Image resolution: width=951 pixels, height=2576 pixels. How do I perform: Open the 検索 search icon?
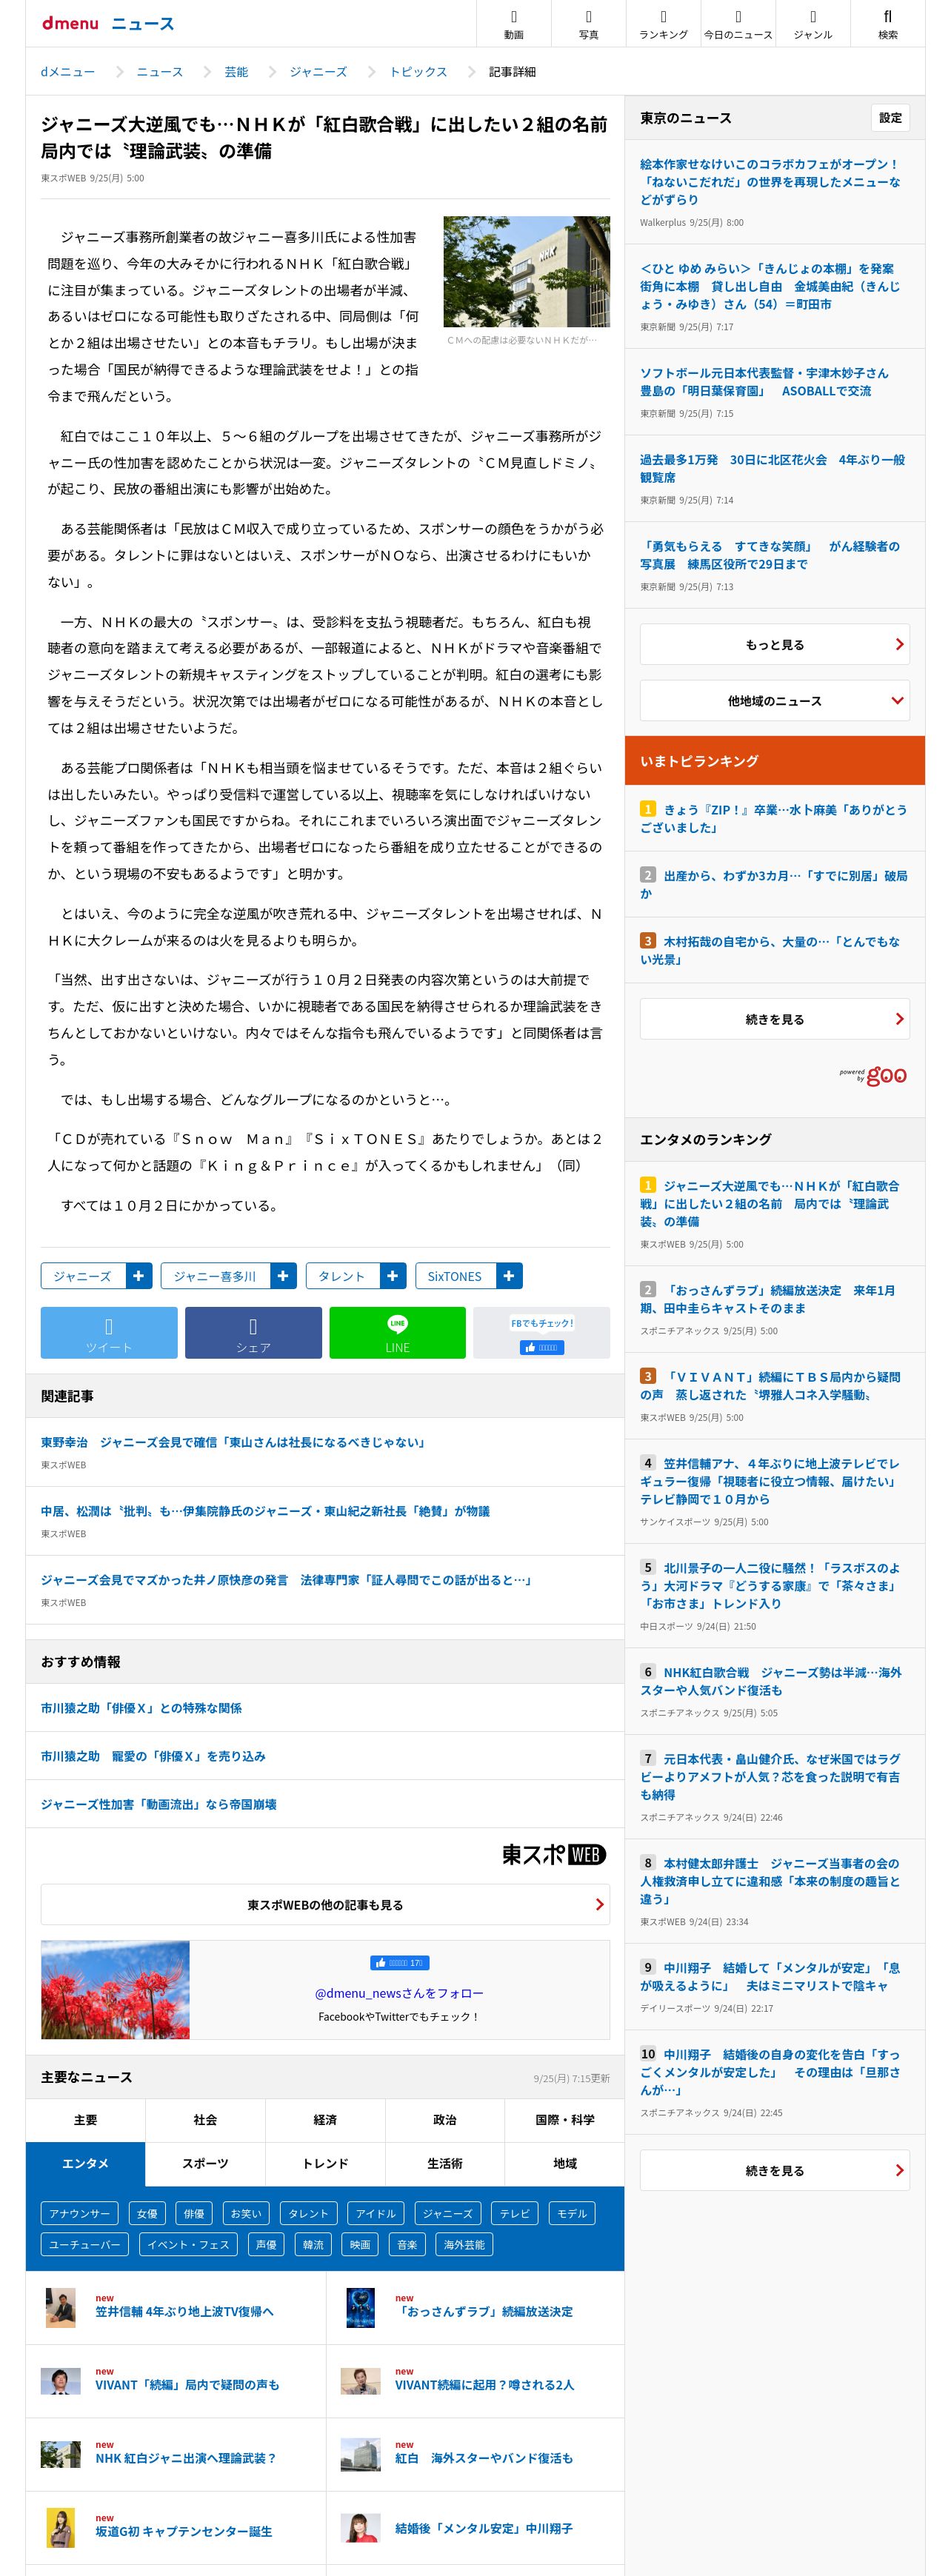pyautogui.click(x=887, y=23)
